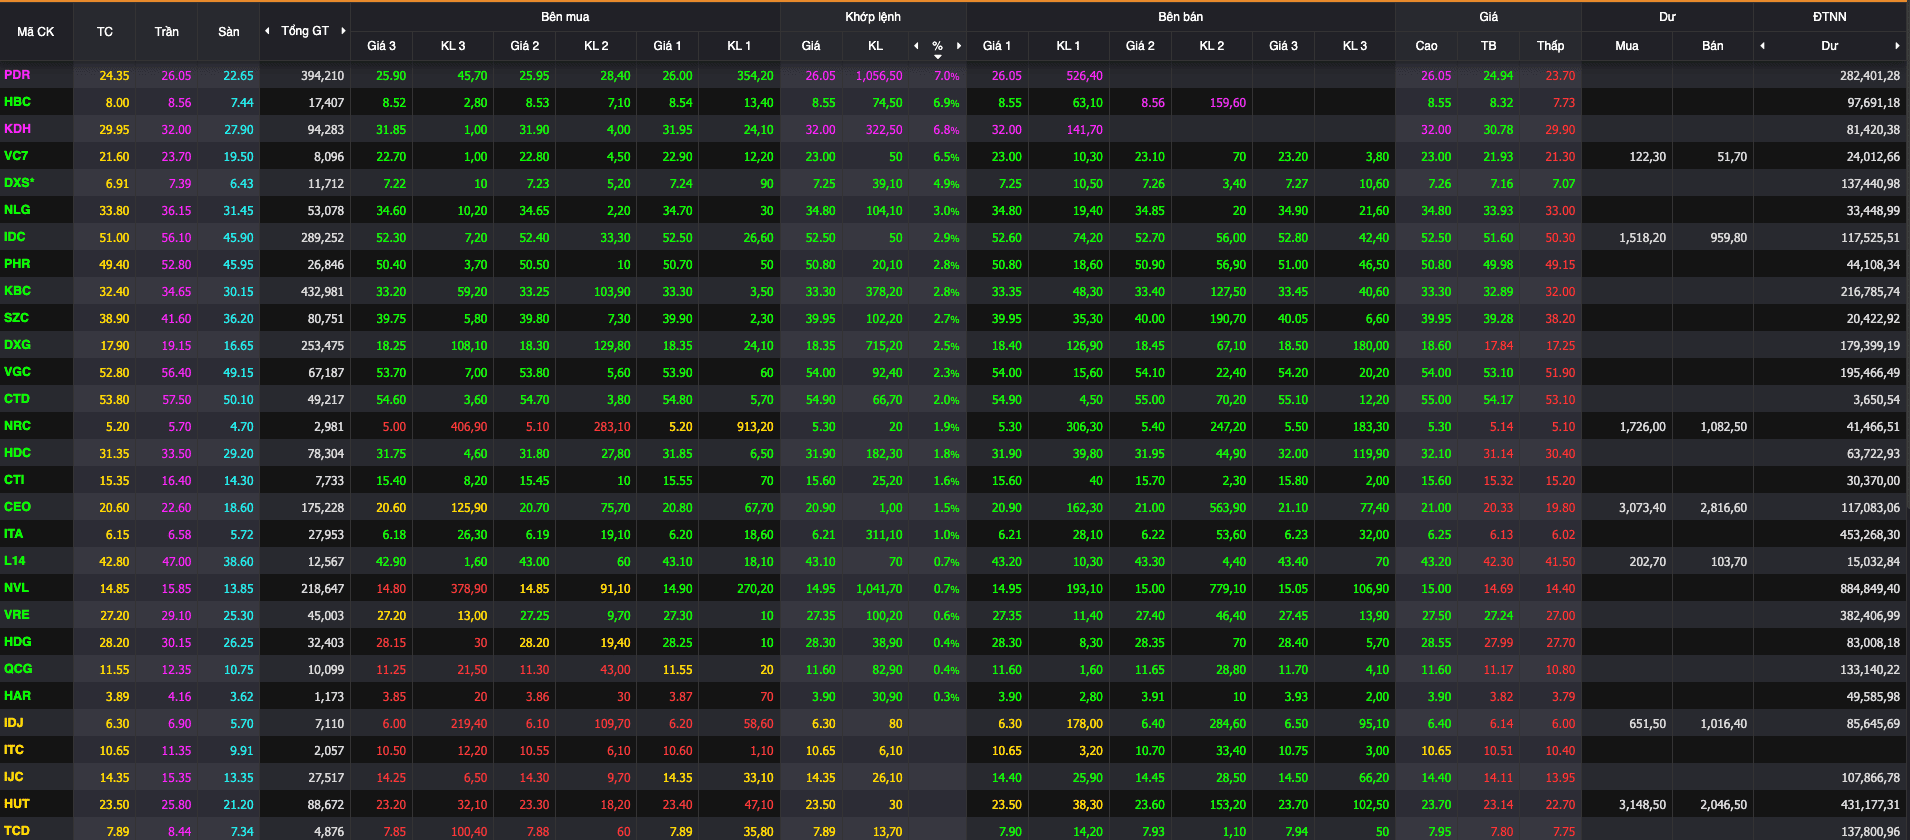The image size is (1910, 840).
Task: Click the Khớp lệnh group header
Action: click(x=873, y=17)
